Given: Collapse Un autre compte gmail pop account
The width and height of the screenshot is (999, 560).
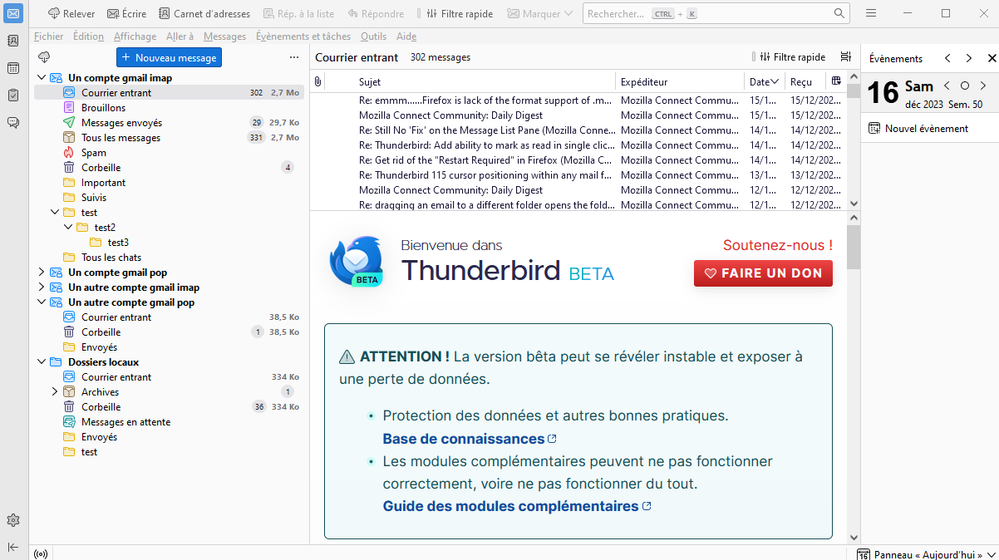Looking at the screenshot, I should (41, 302).
